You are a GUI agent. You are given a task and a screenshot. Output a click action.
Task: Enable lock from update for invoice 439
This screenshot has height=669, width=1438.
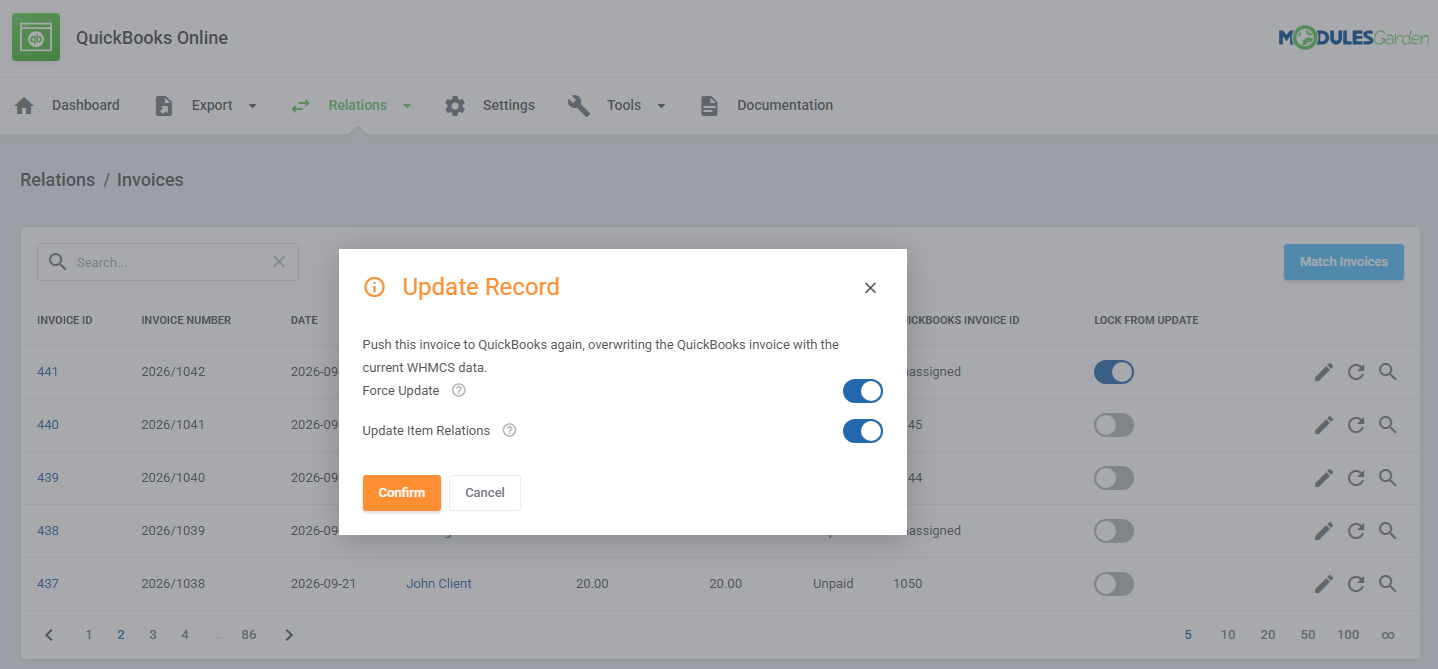pyautogui.click(x=1114, y=478)
